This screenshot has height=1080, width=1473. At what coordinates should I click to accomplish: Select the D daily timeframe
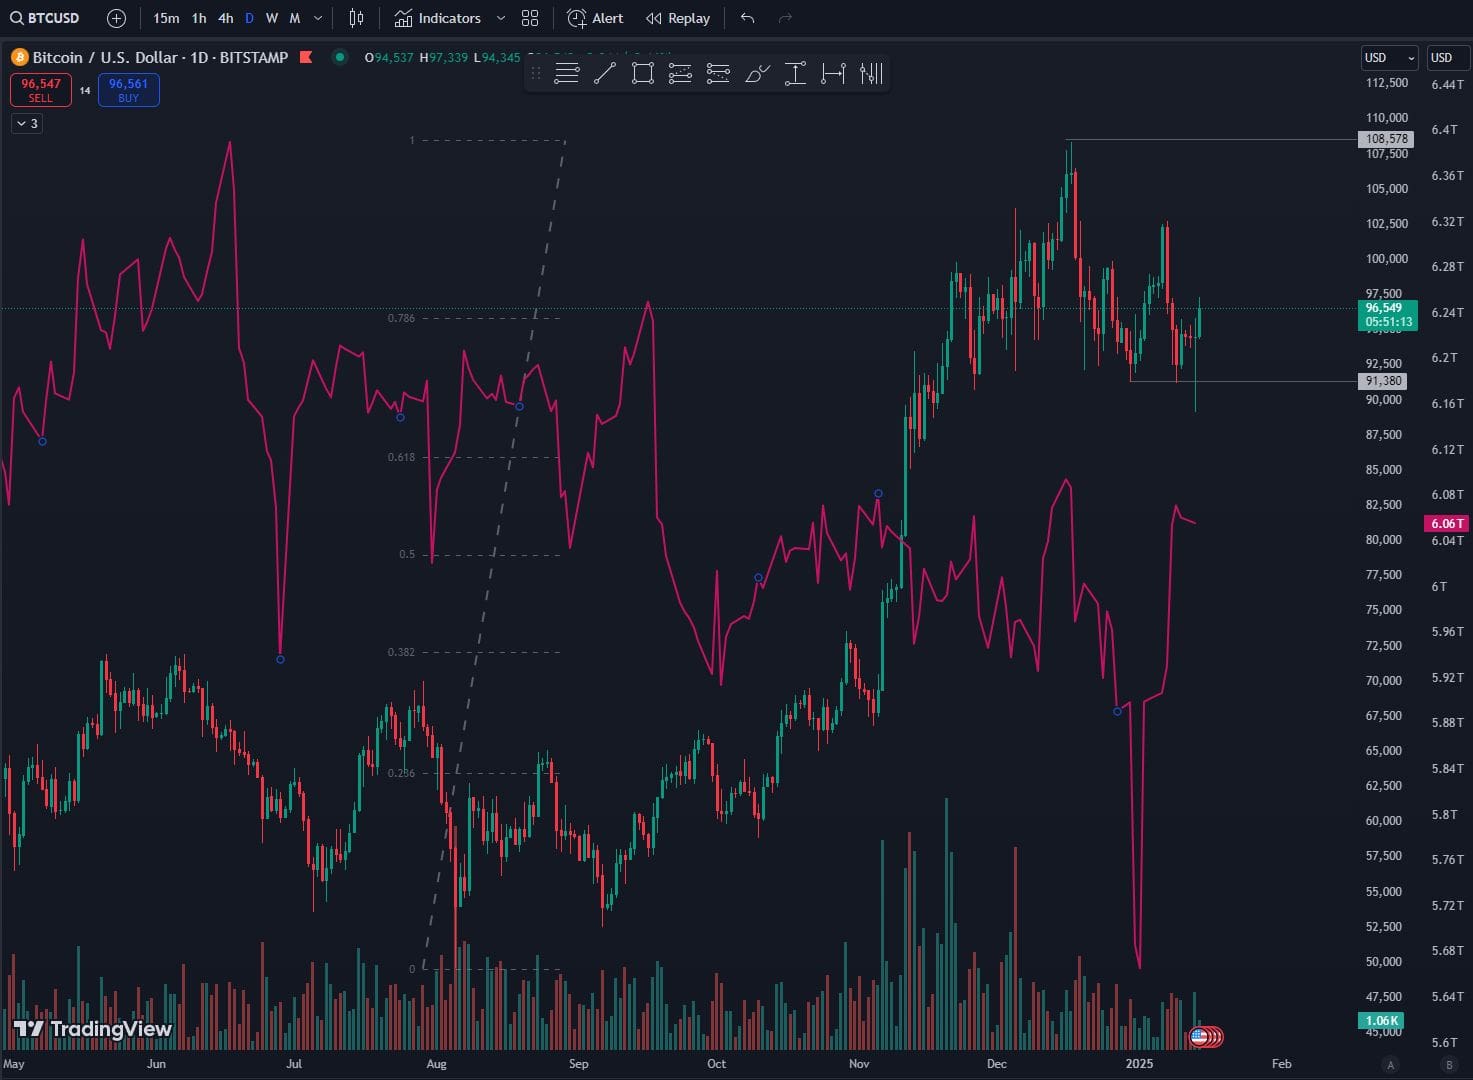[249, 18]
